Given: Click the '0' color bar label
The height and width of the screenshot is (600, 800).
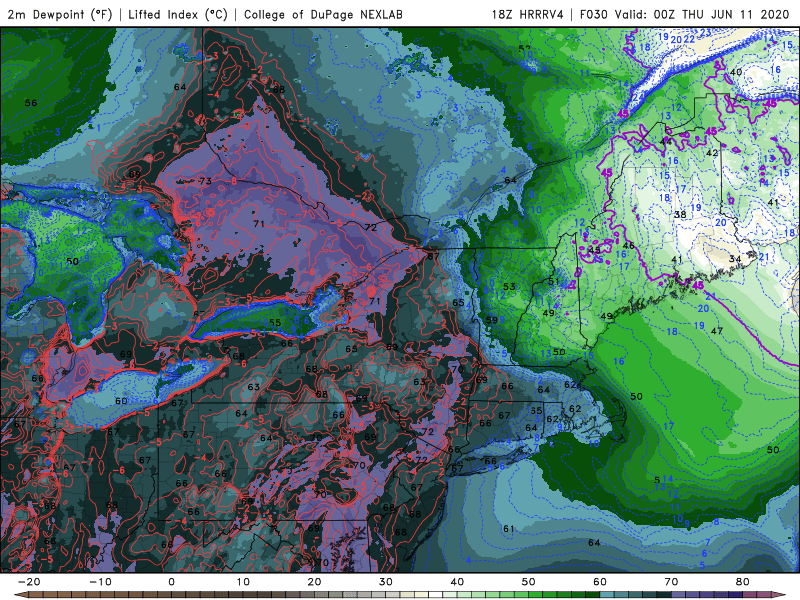Looking at the screenshot, I should (171, 582).
